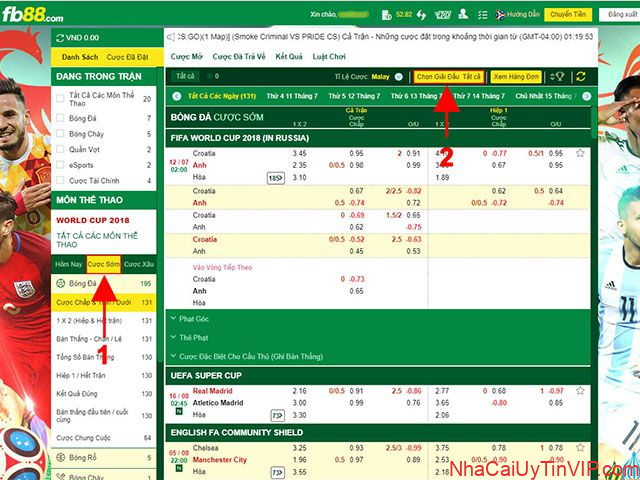Switch to the Cược Đã Đặt tab

click(127, 57)
